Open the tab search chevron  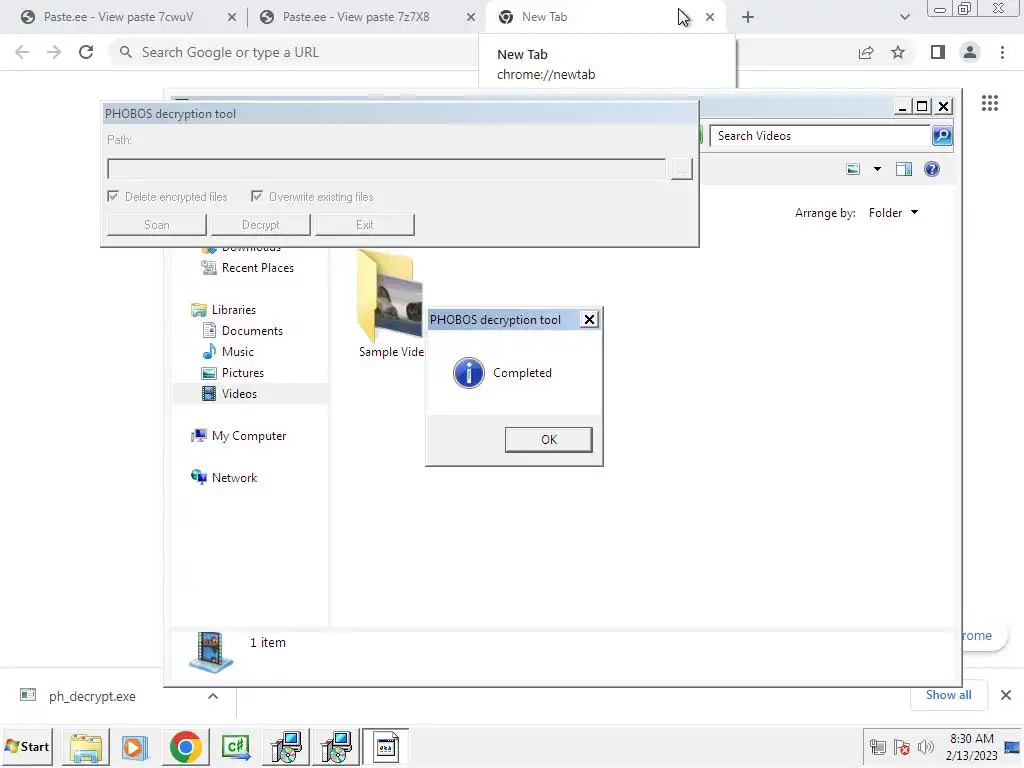[x=904, y=18]
